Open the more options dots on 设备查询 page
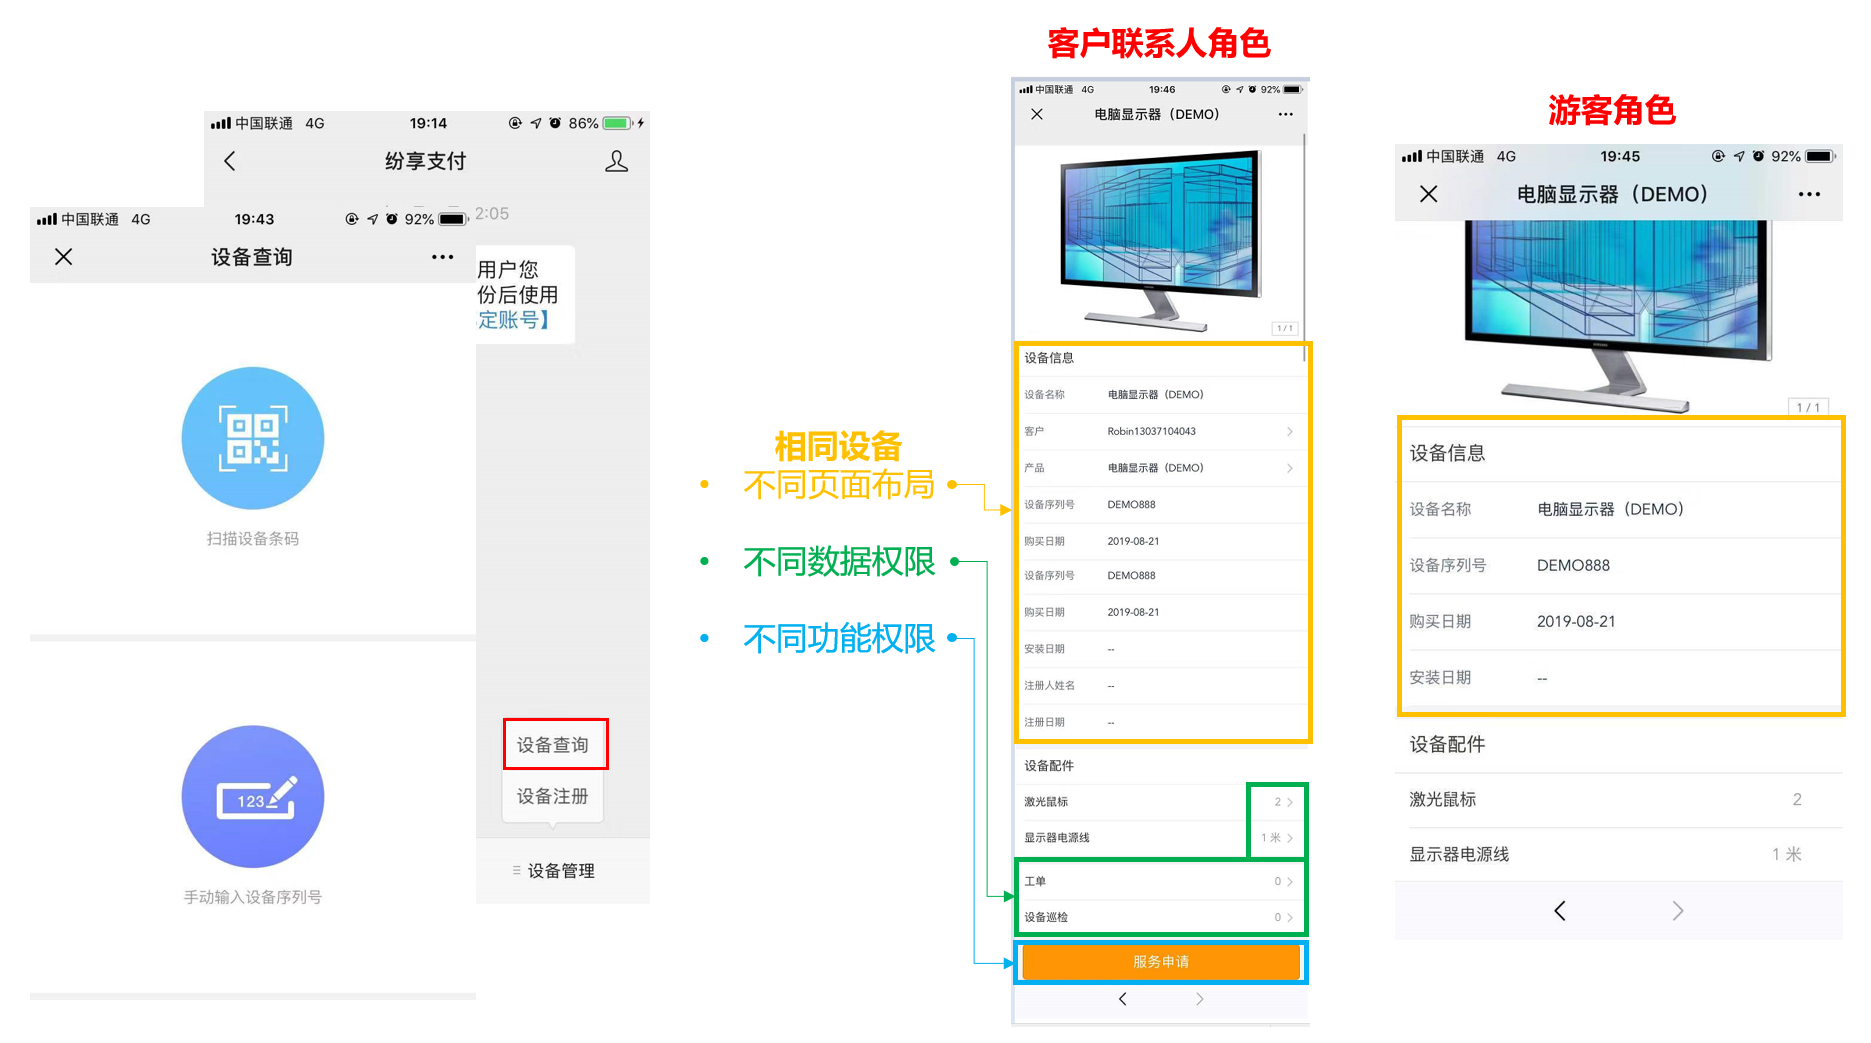The width and height of the screenshot is (1871, 1043). tap(442, 257)
